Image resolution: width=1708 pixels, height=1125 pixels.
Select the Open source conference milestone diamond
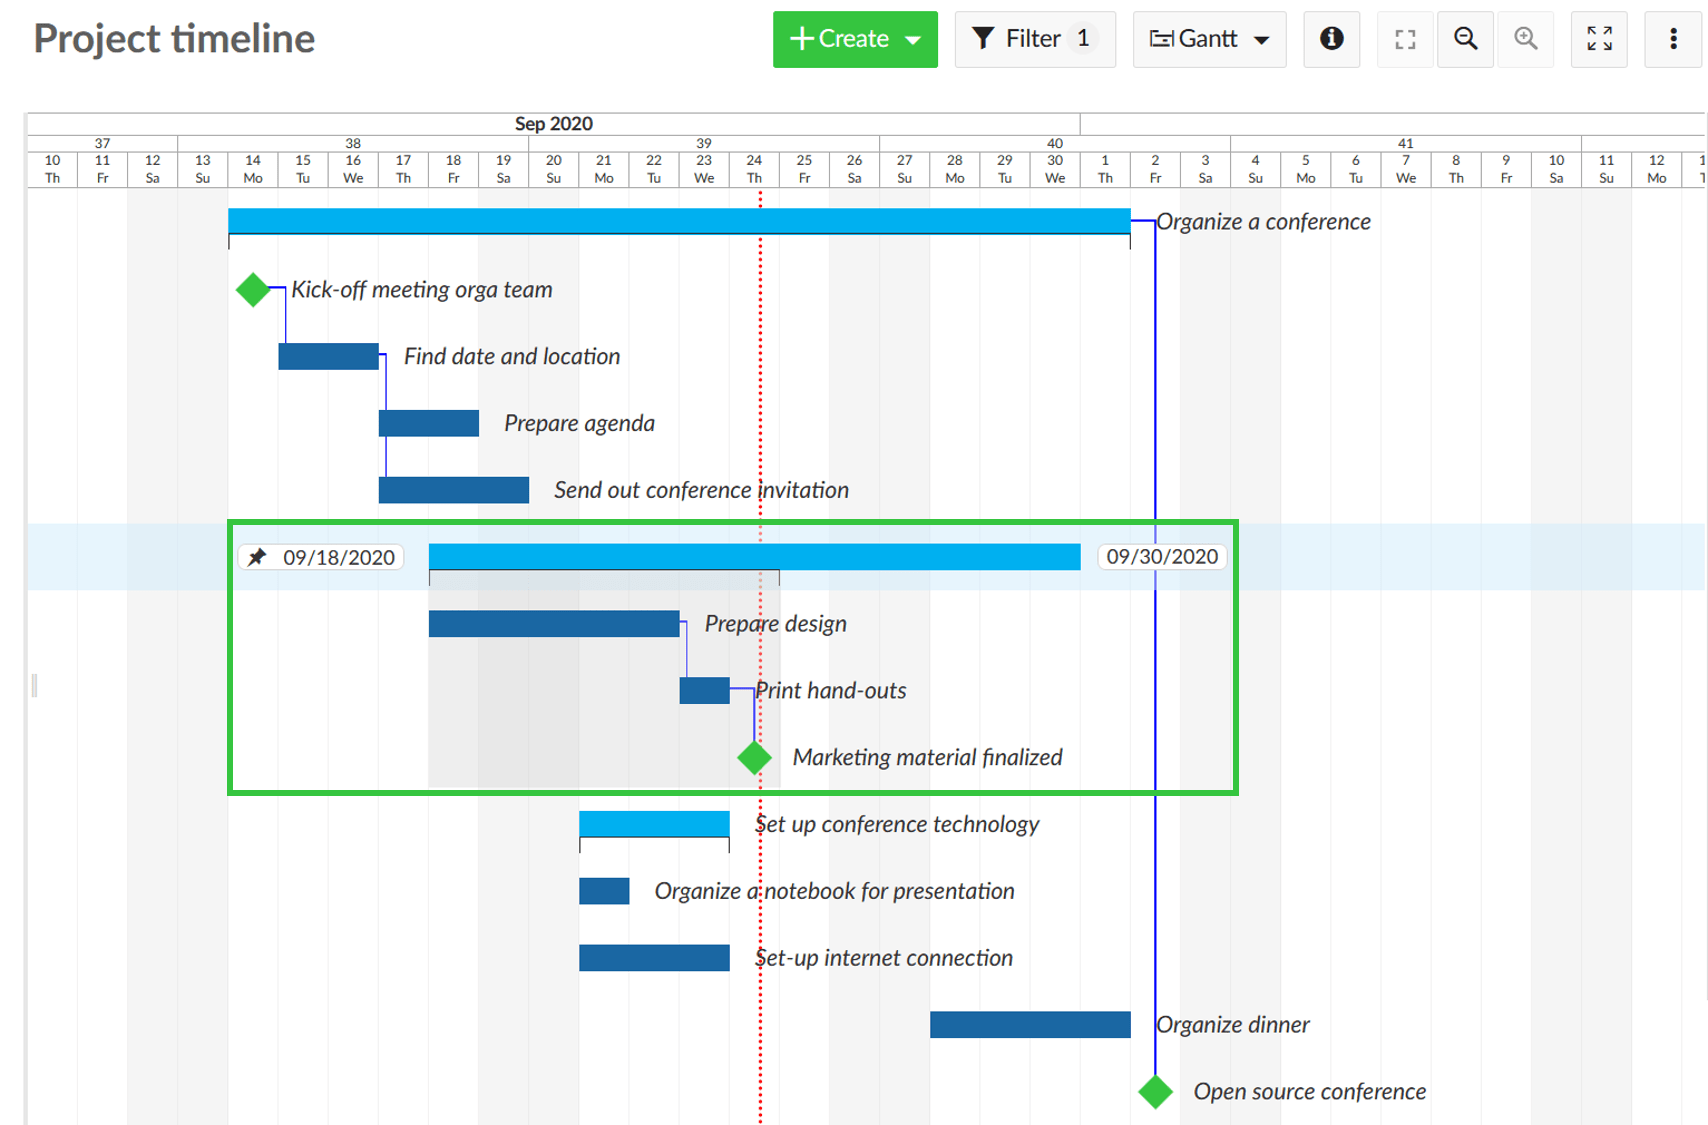[x=1155, y=1091]
